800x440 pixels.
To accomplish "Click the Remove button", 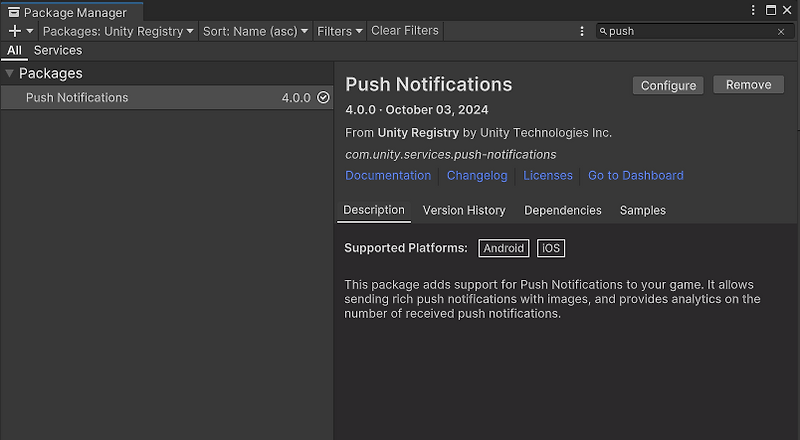I will click(x=748, y=85).
